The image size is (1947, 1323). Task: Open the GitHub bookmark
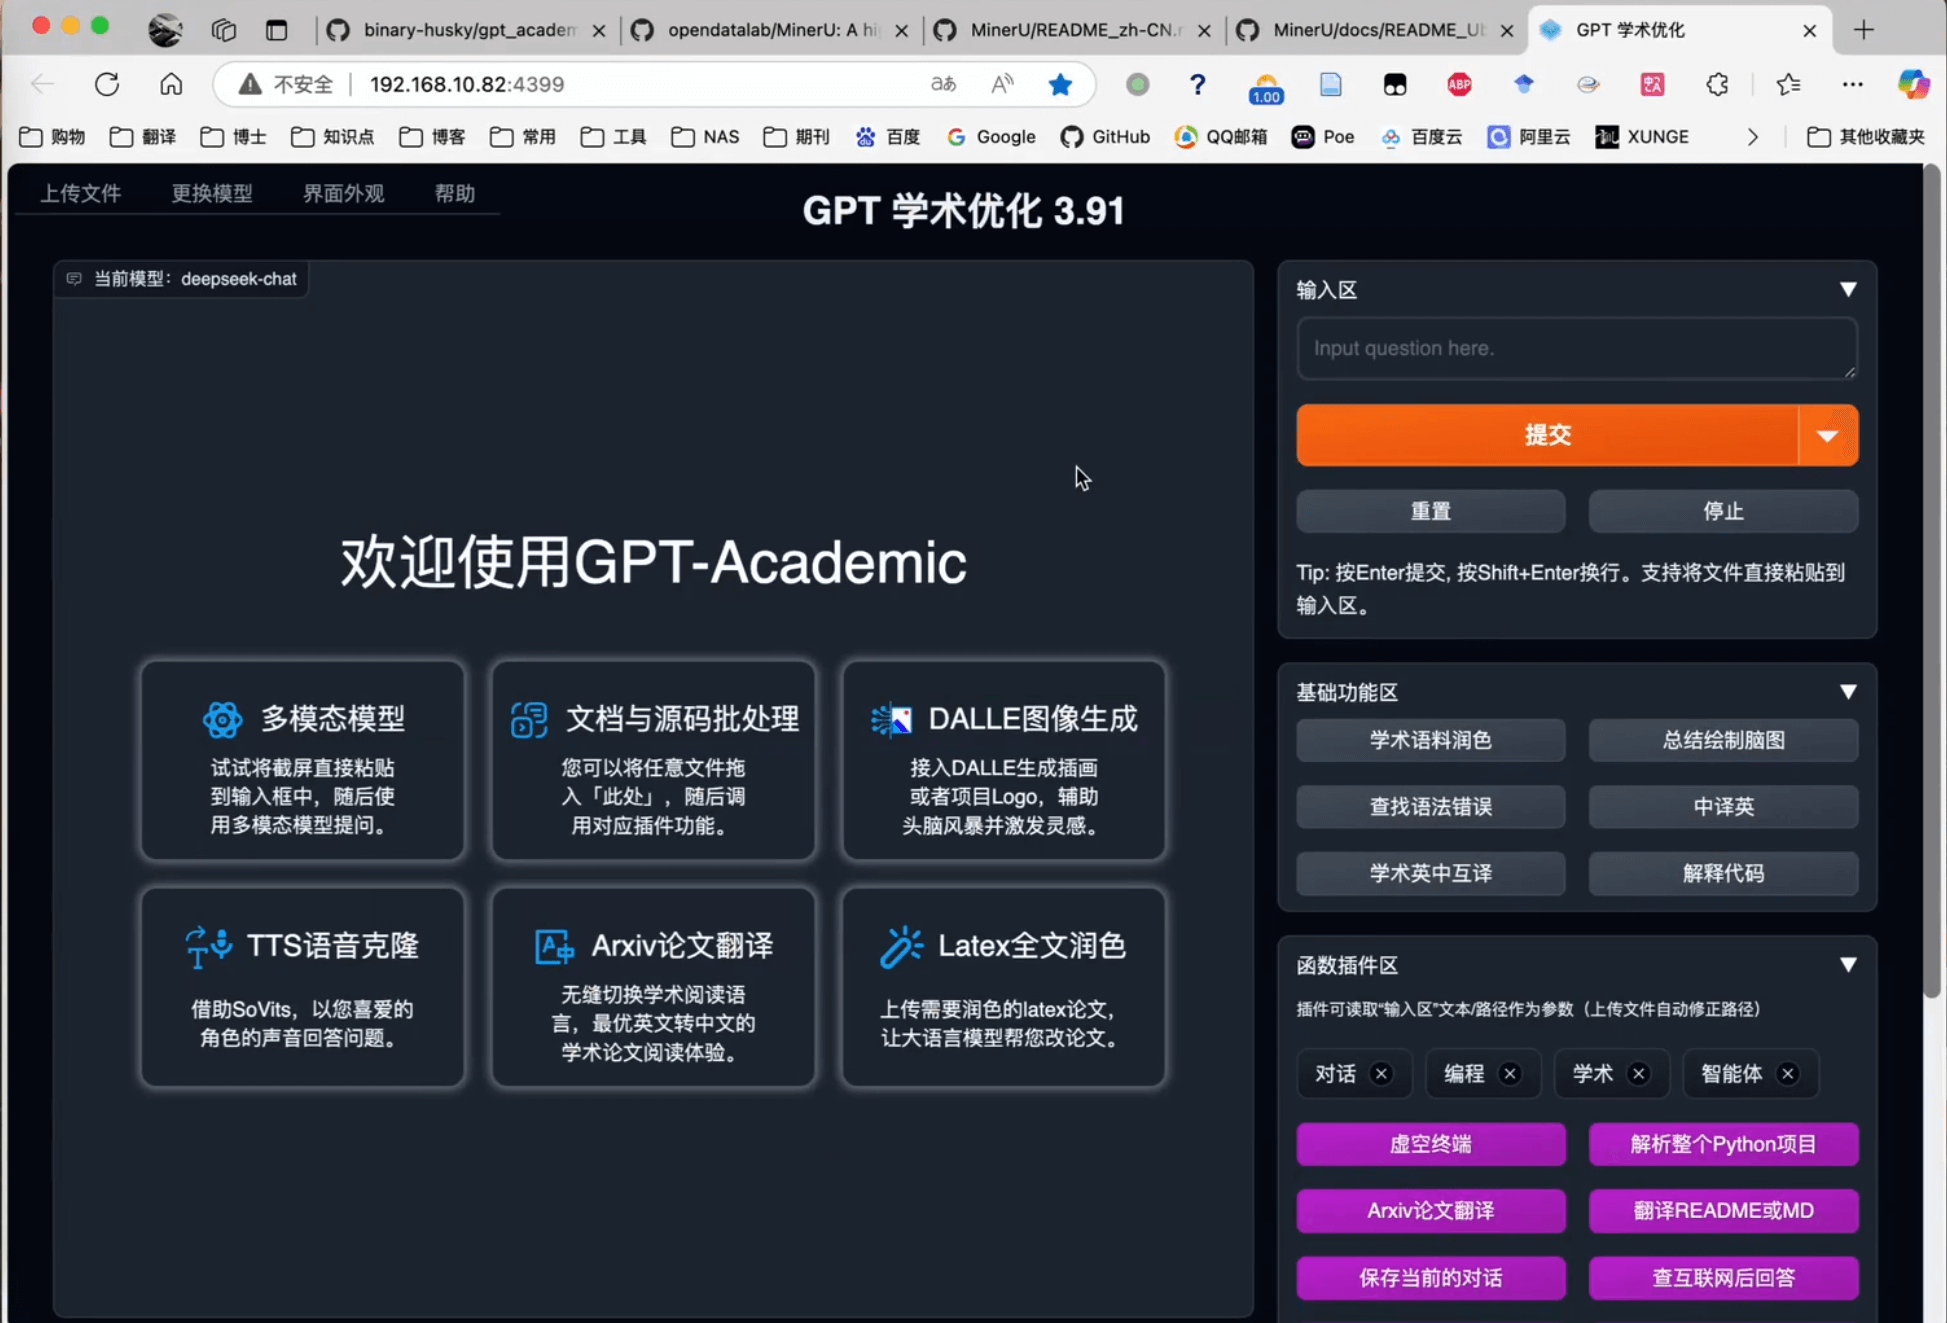(x=1105, y=137)
